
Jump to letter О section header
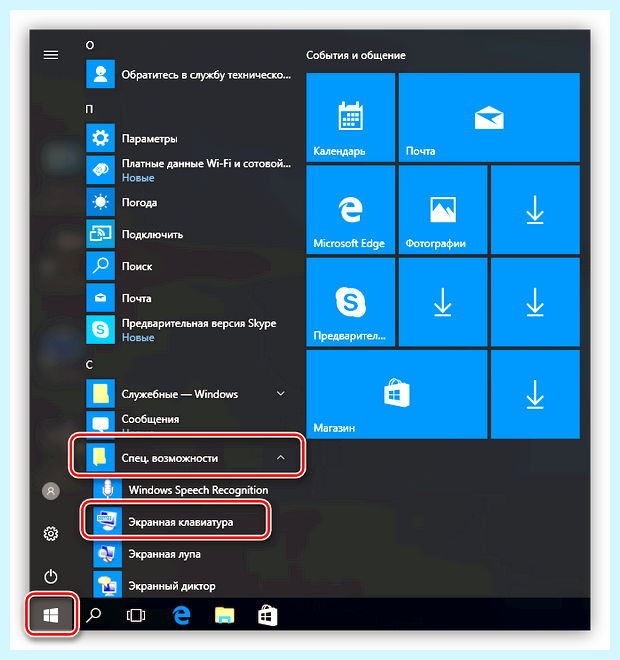[90, 45]
